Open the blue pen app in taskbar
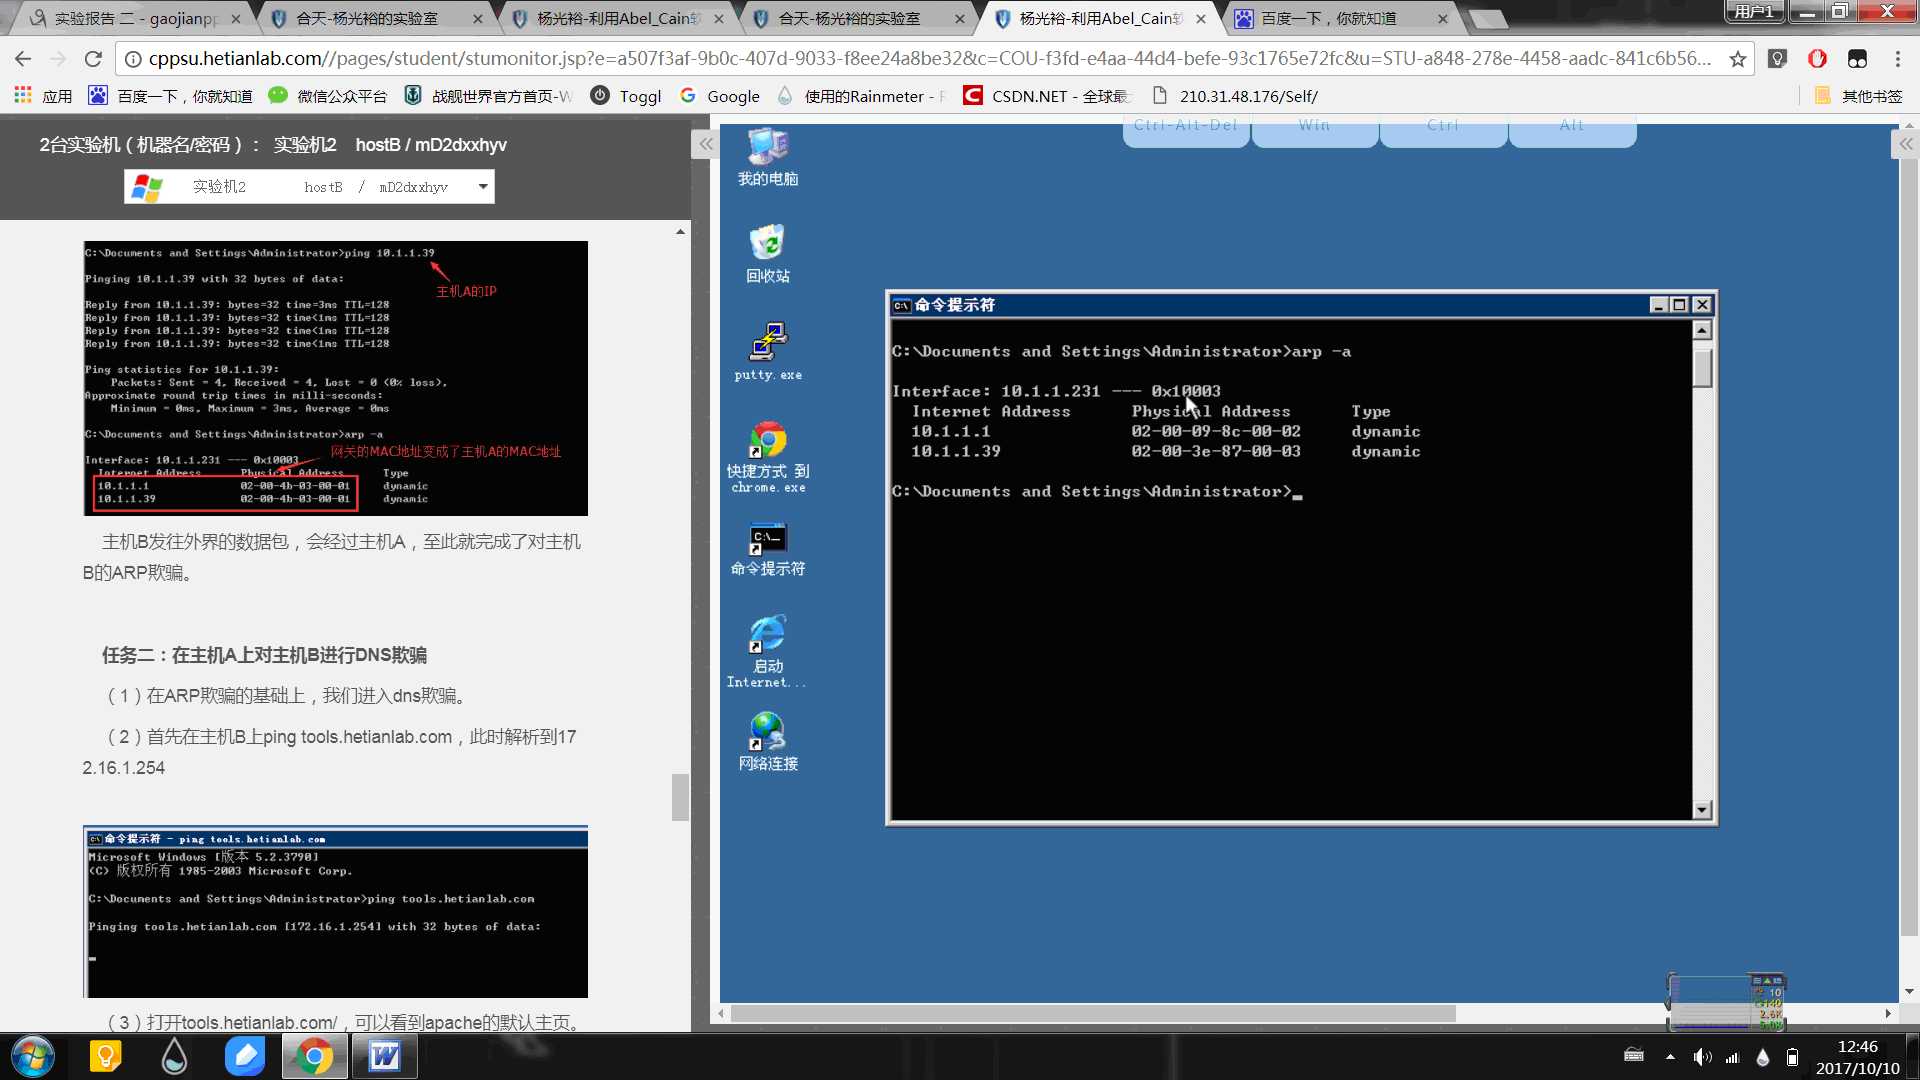This screenshot has width=1920, height=1080. click(x=245, y=1056)
